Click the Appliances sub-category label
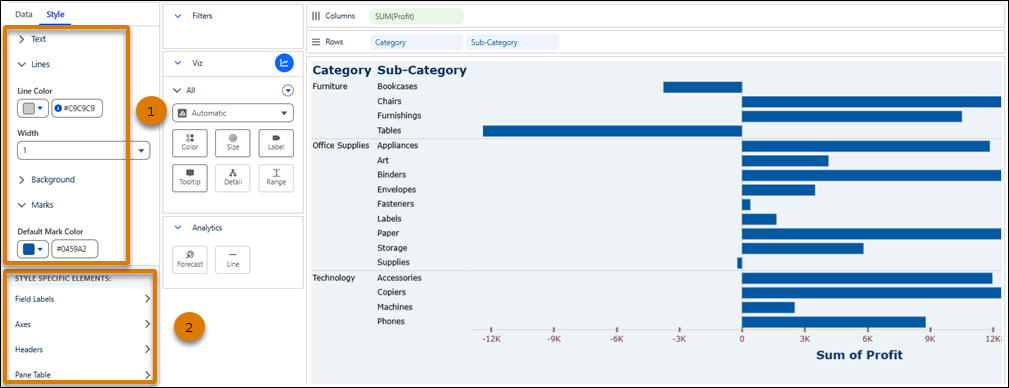1009x388 pixels. coord(398,145)
